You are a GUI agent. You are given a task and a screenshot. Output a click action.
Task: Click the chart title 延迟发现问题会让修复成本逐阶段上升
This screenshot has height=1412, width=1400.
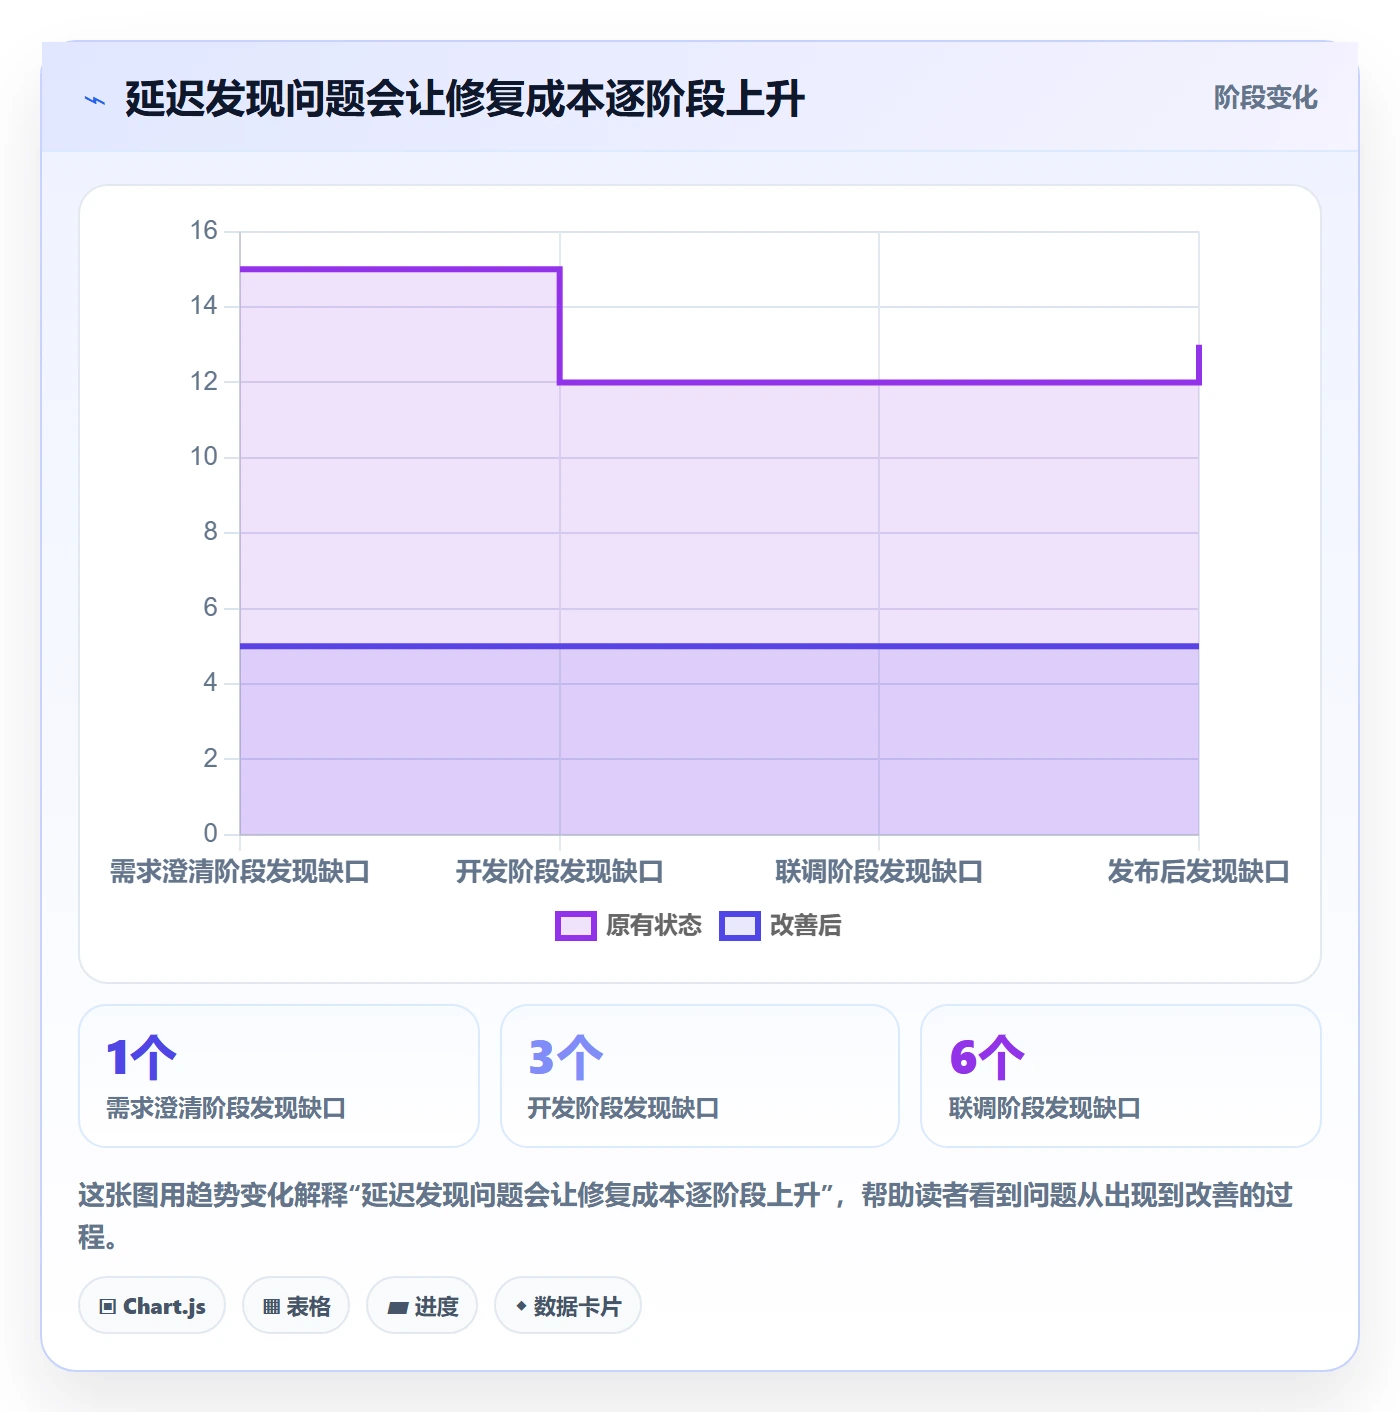click(465, 99)
